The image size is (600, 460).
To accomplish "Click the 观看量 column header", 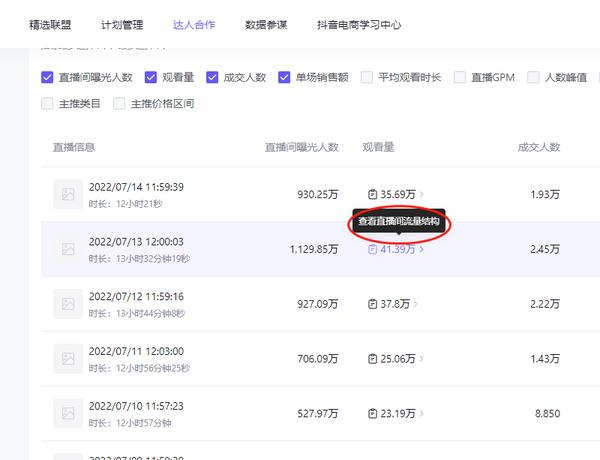I will coord(378,147).
